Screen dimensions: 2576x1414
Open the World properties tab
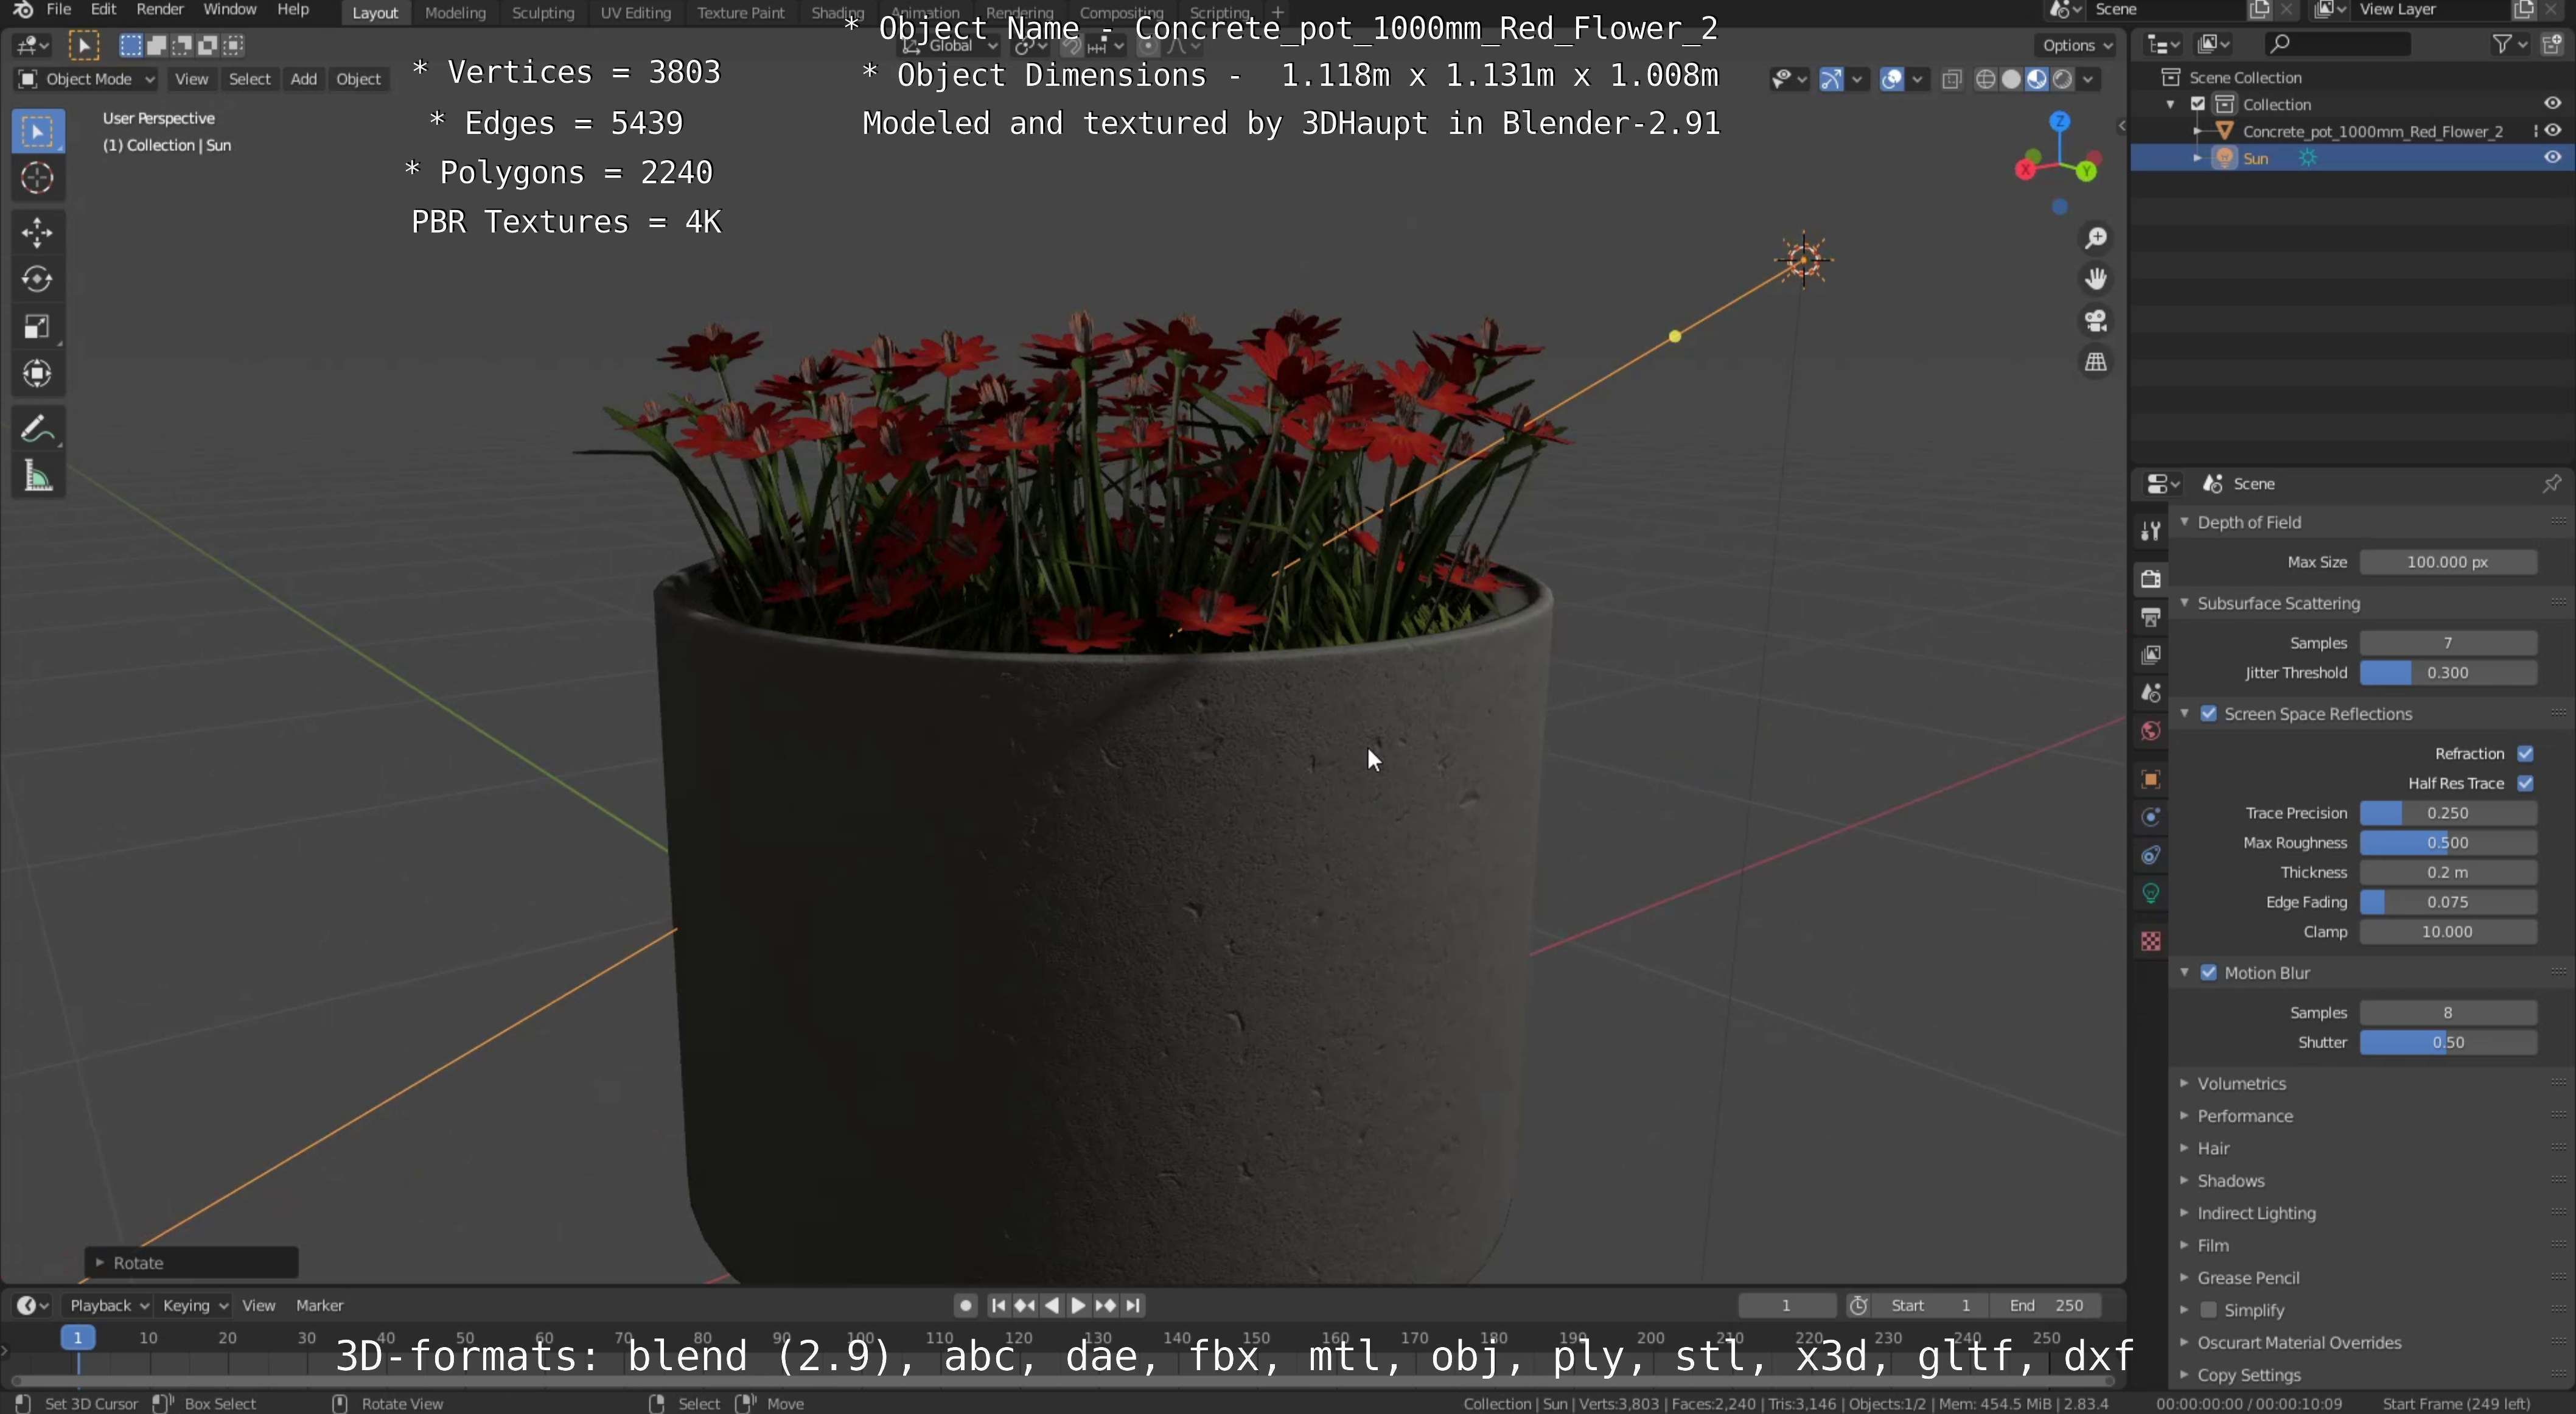2150,731
